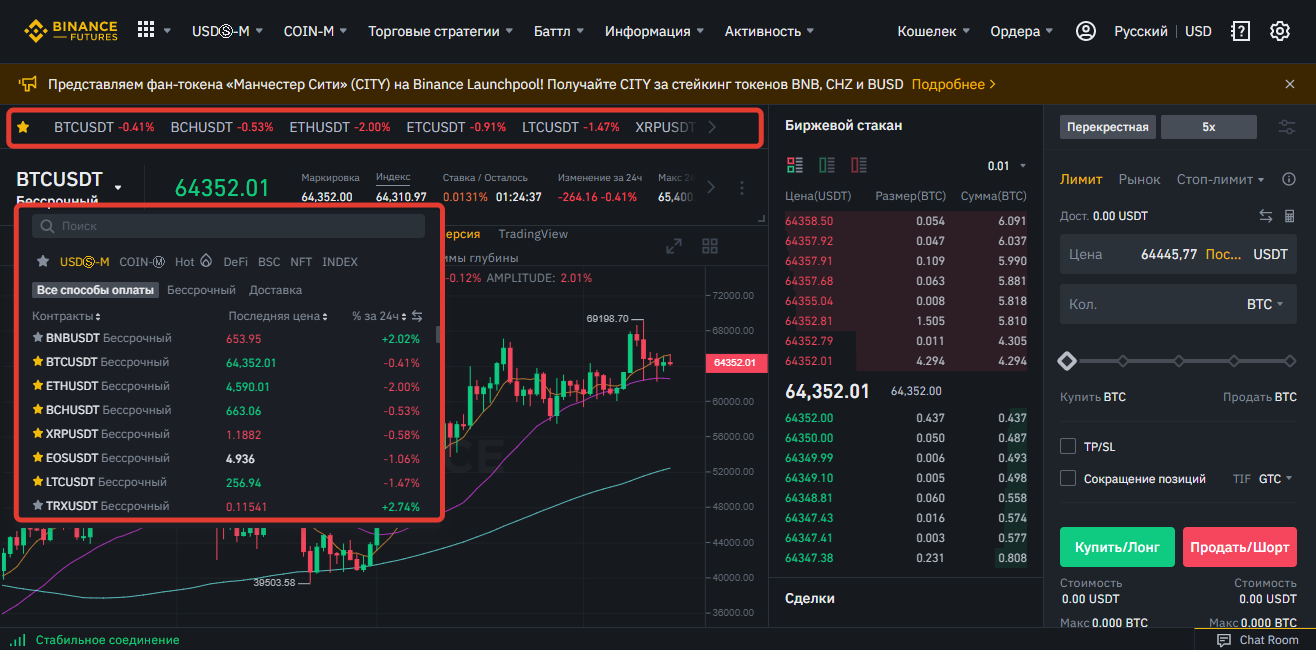Open the TIF GTC dropdown
The width and height of the screenshot is (1316, 650).
click(x=1275, y=479)
